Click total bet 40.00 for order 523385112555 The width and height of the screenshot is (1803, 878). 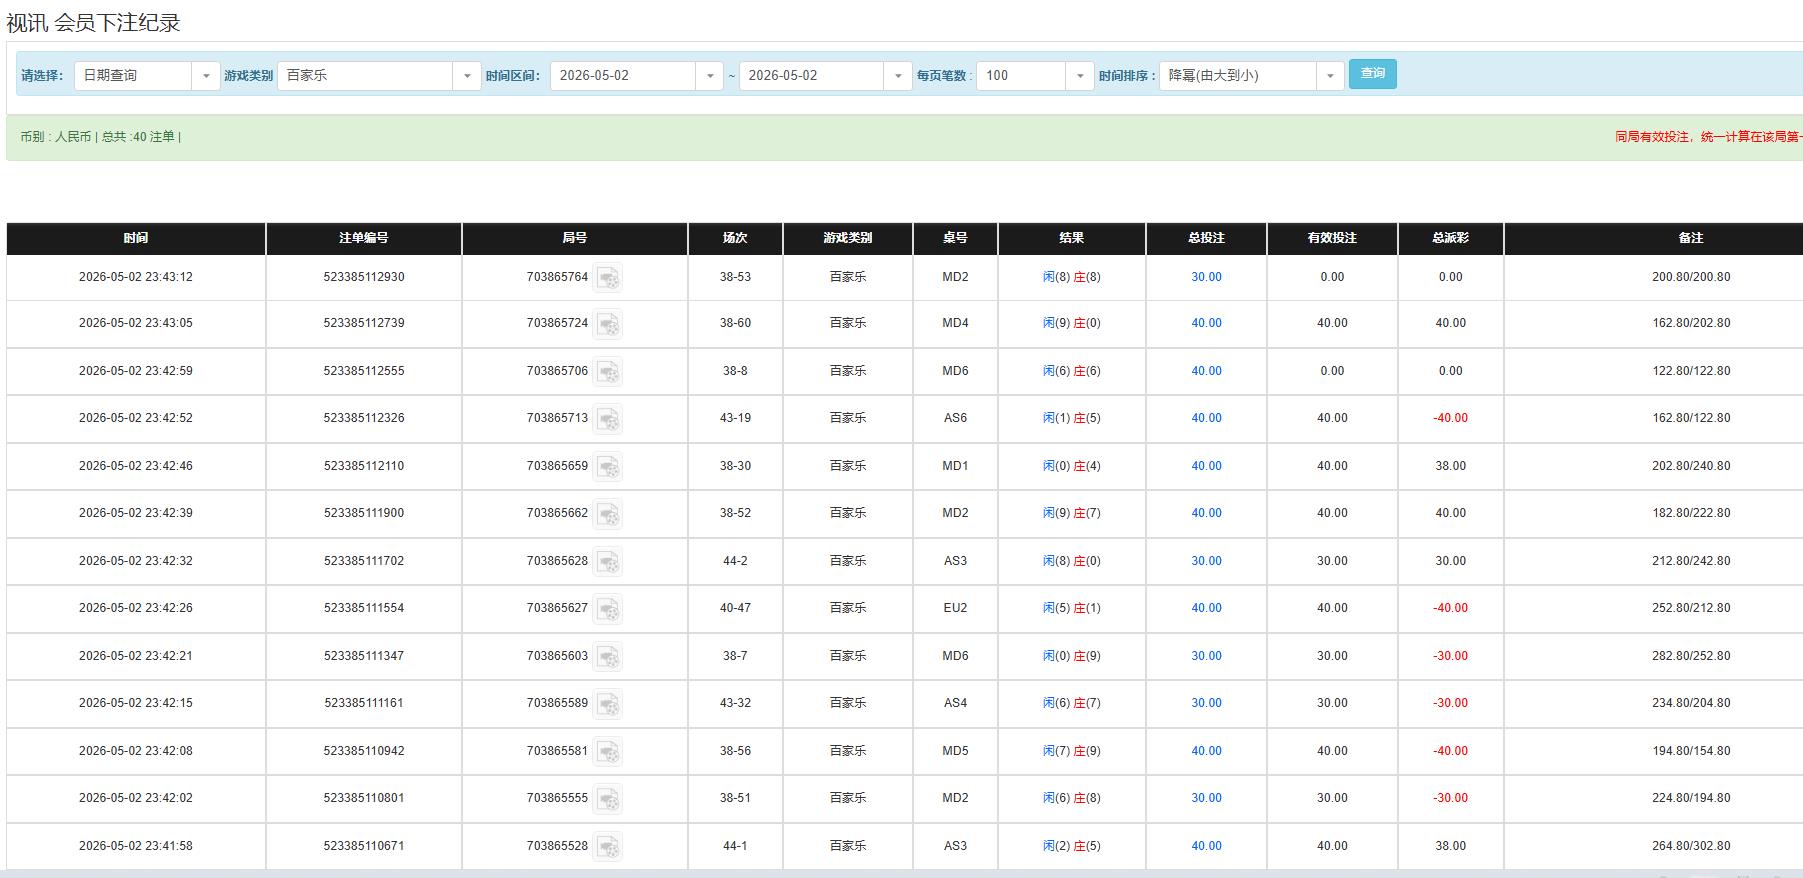pos(1206,371)
